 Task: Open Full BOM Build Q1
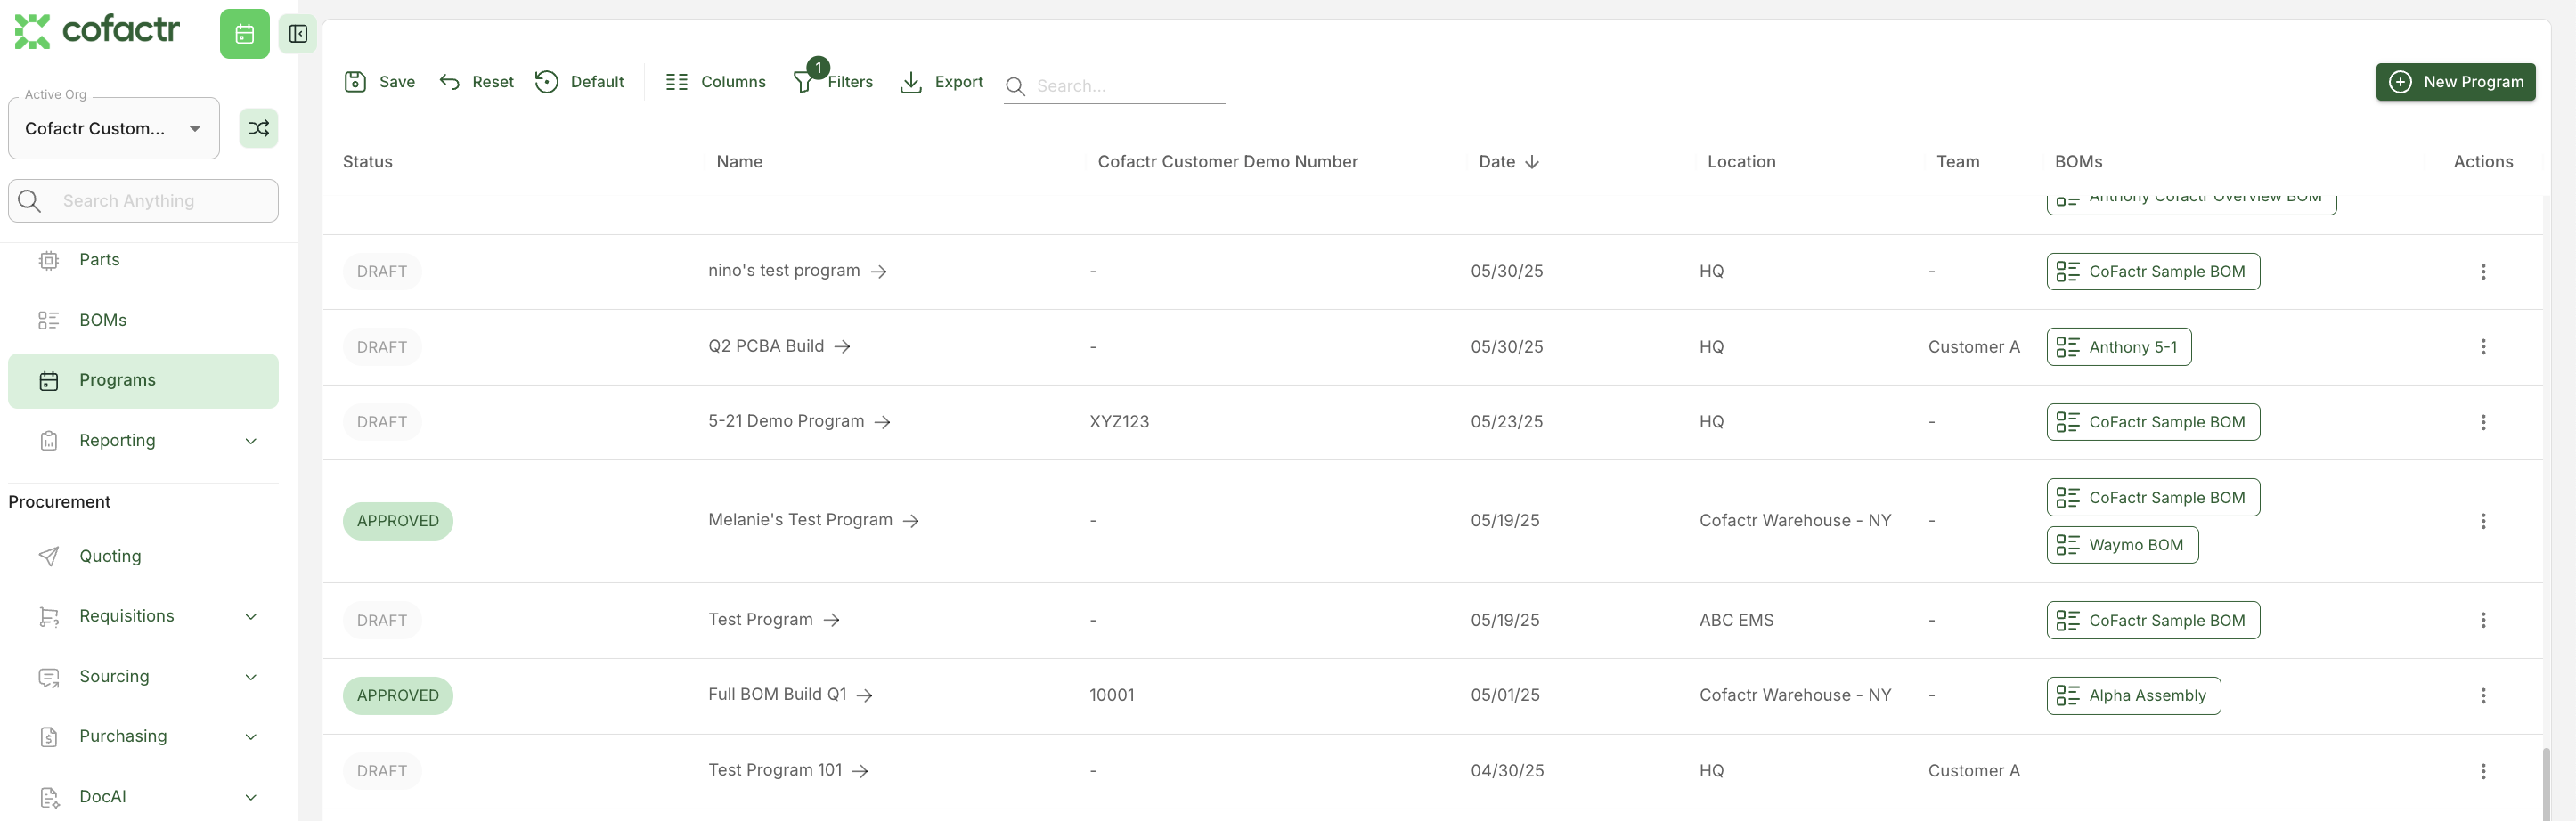[790, 695]
